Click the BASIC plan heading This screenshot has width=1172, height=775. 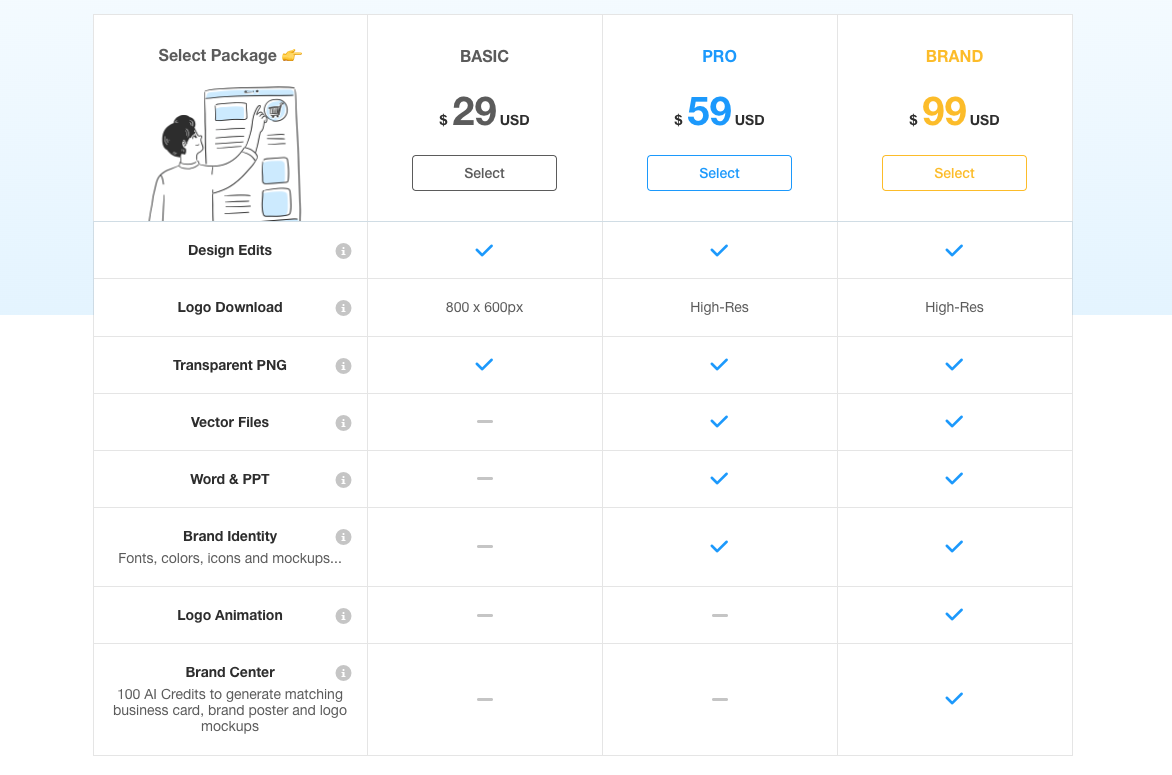click(484, 57)
